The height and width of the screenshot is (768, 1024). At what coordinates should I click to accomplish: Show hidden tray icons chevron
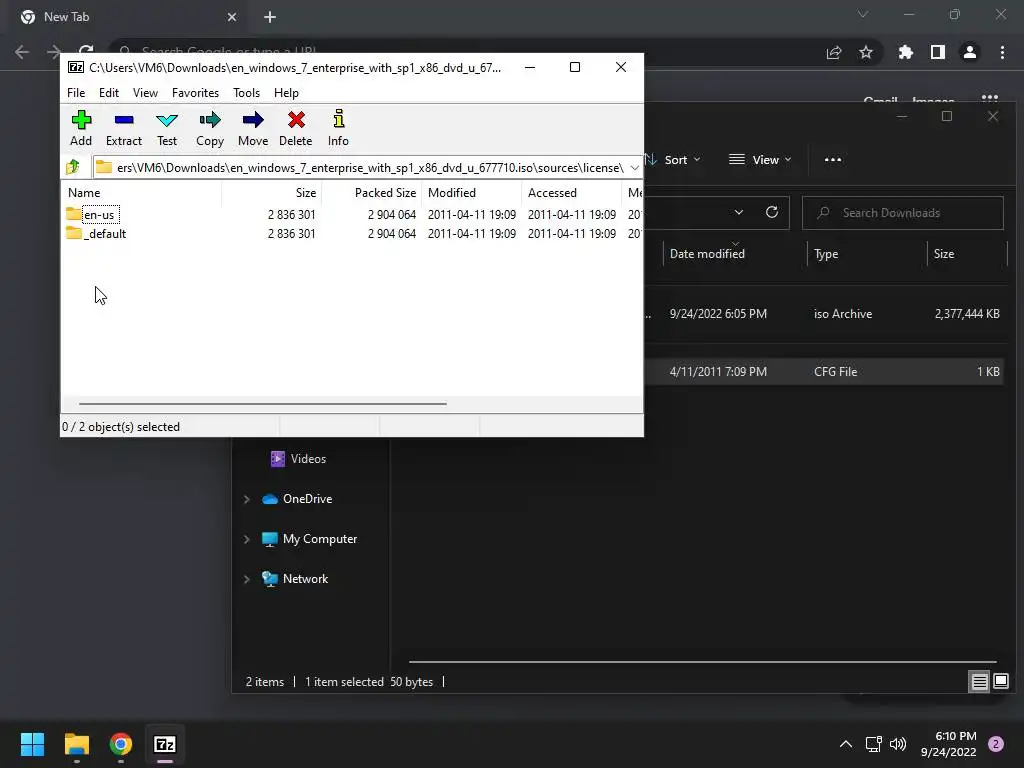coord(846,744)
